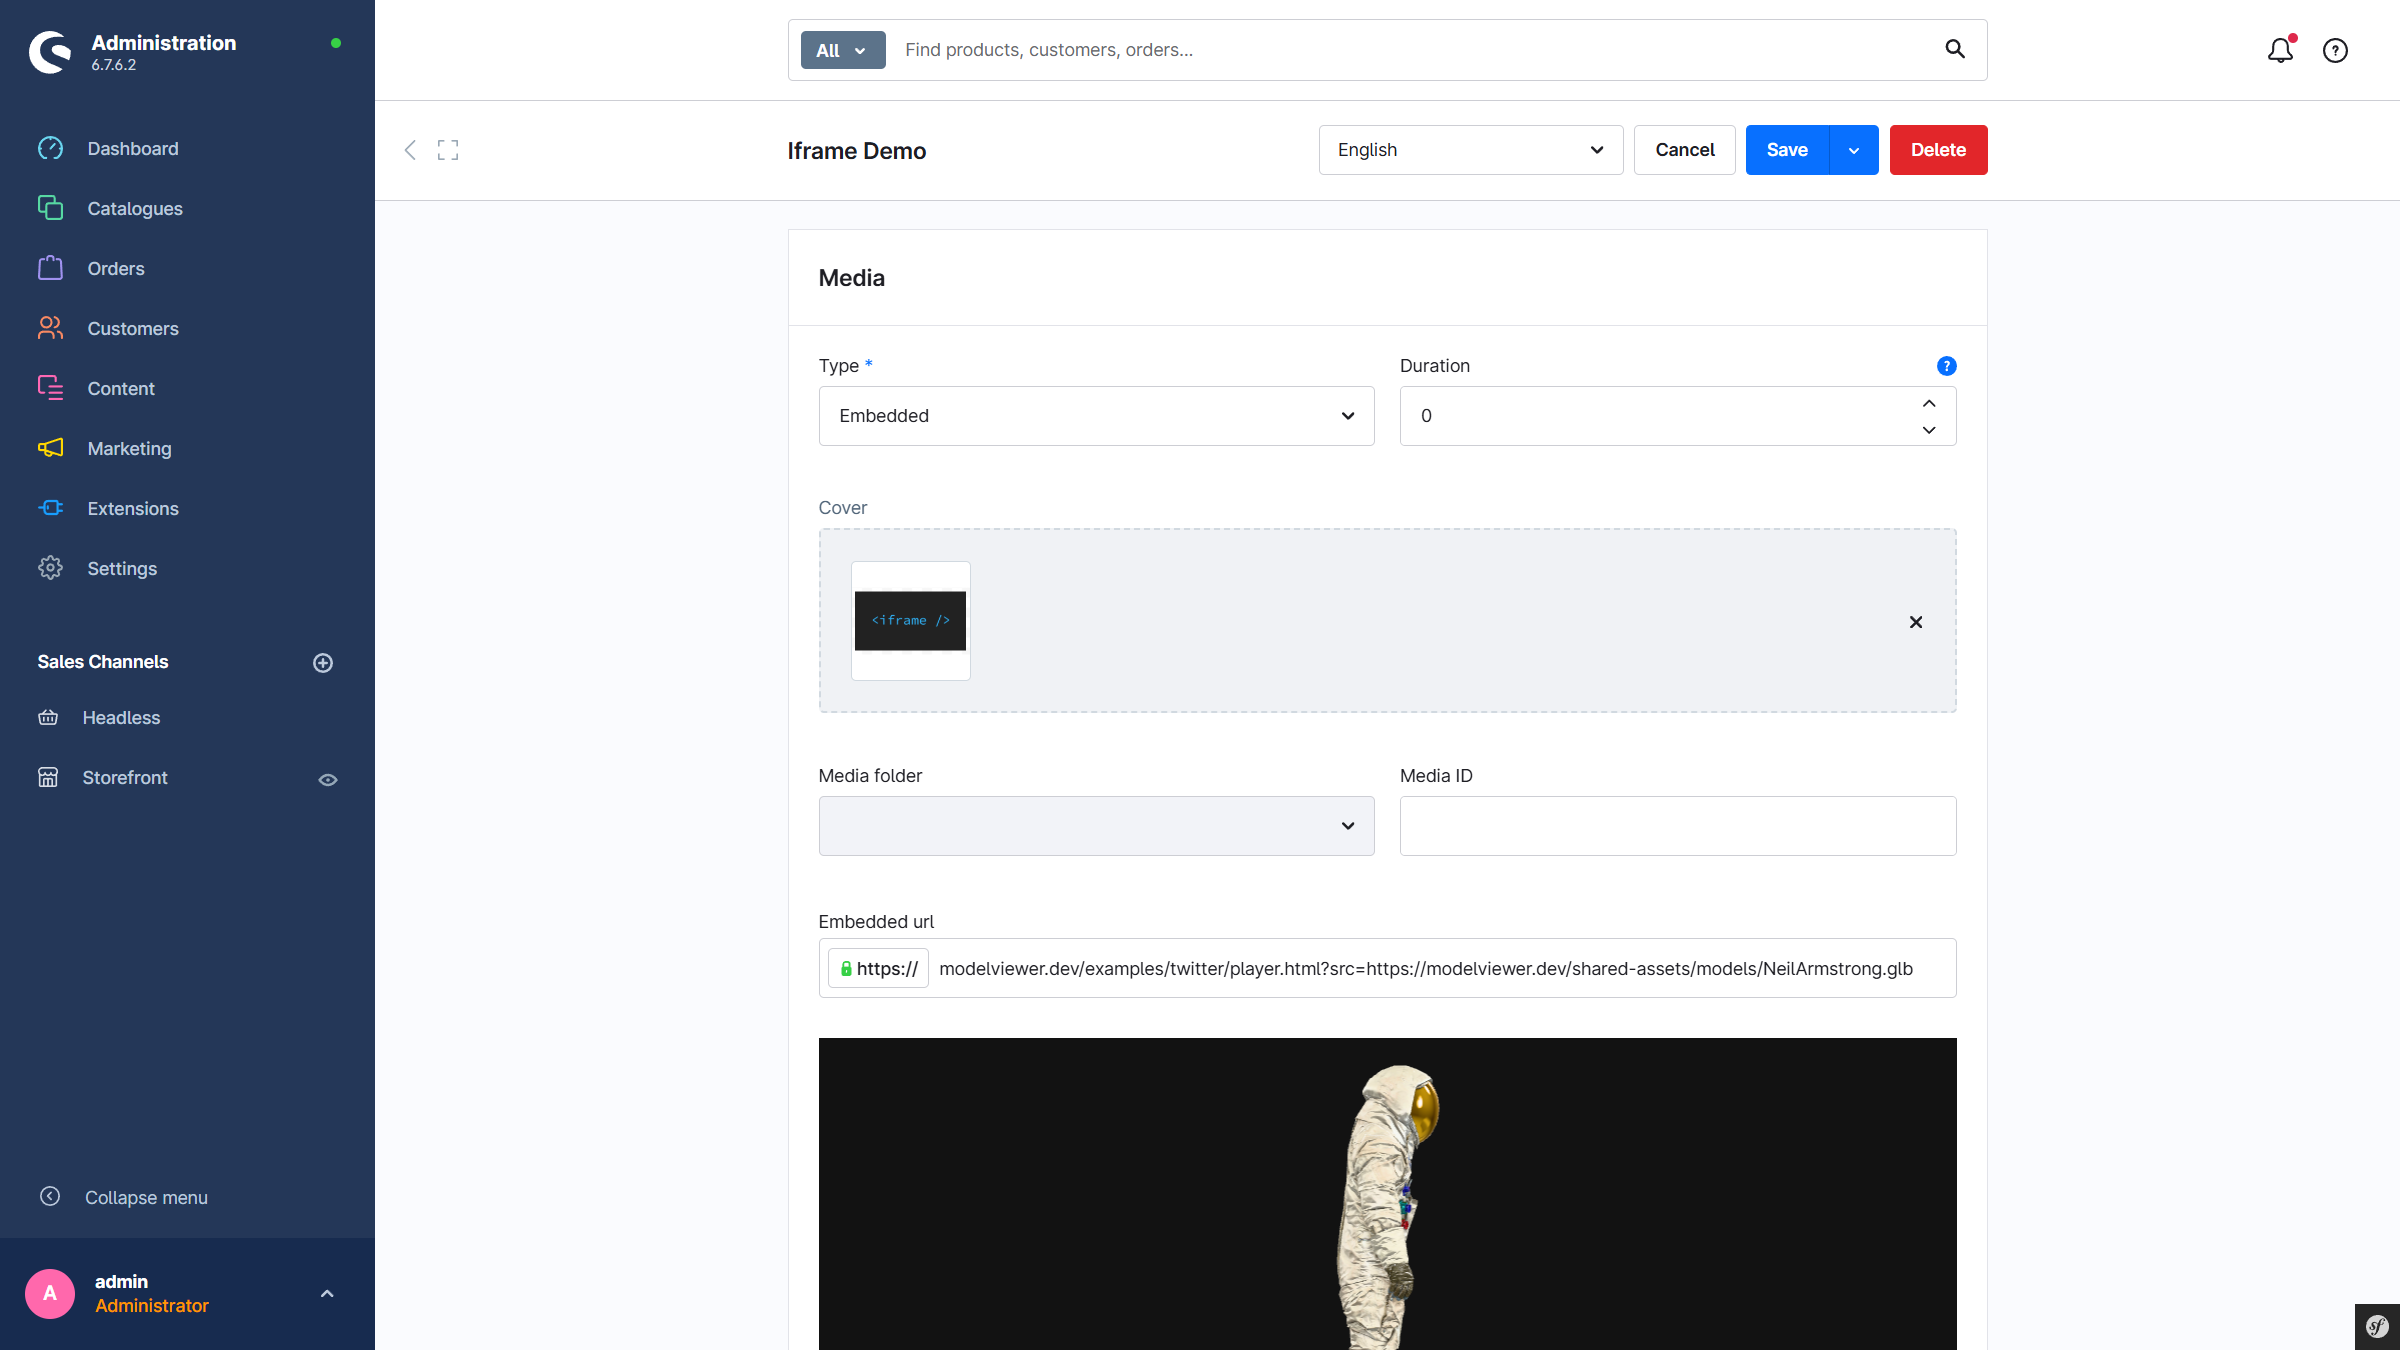This screenshot has height=1350, width=2400.
Task: Expand the Type dropdown showing Embedded
Action: coord(1096,416)
